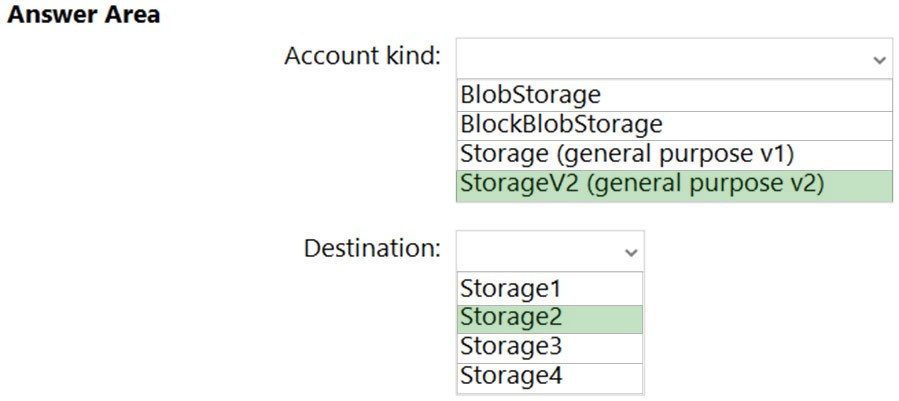Choose Storage1 as the destination
This screenshot has height=401, width=899.
(550, 289)
